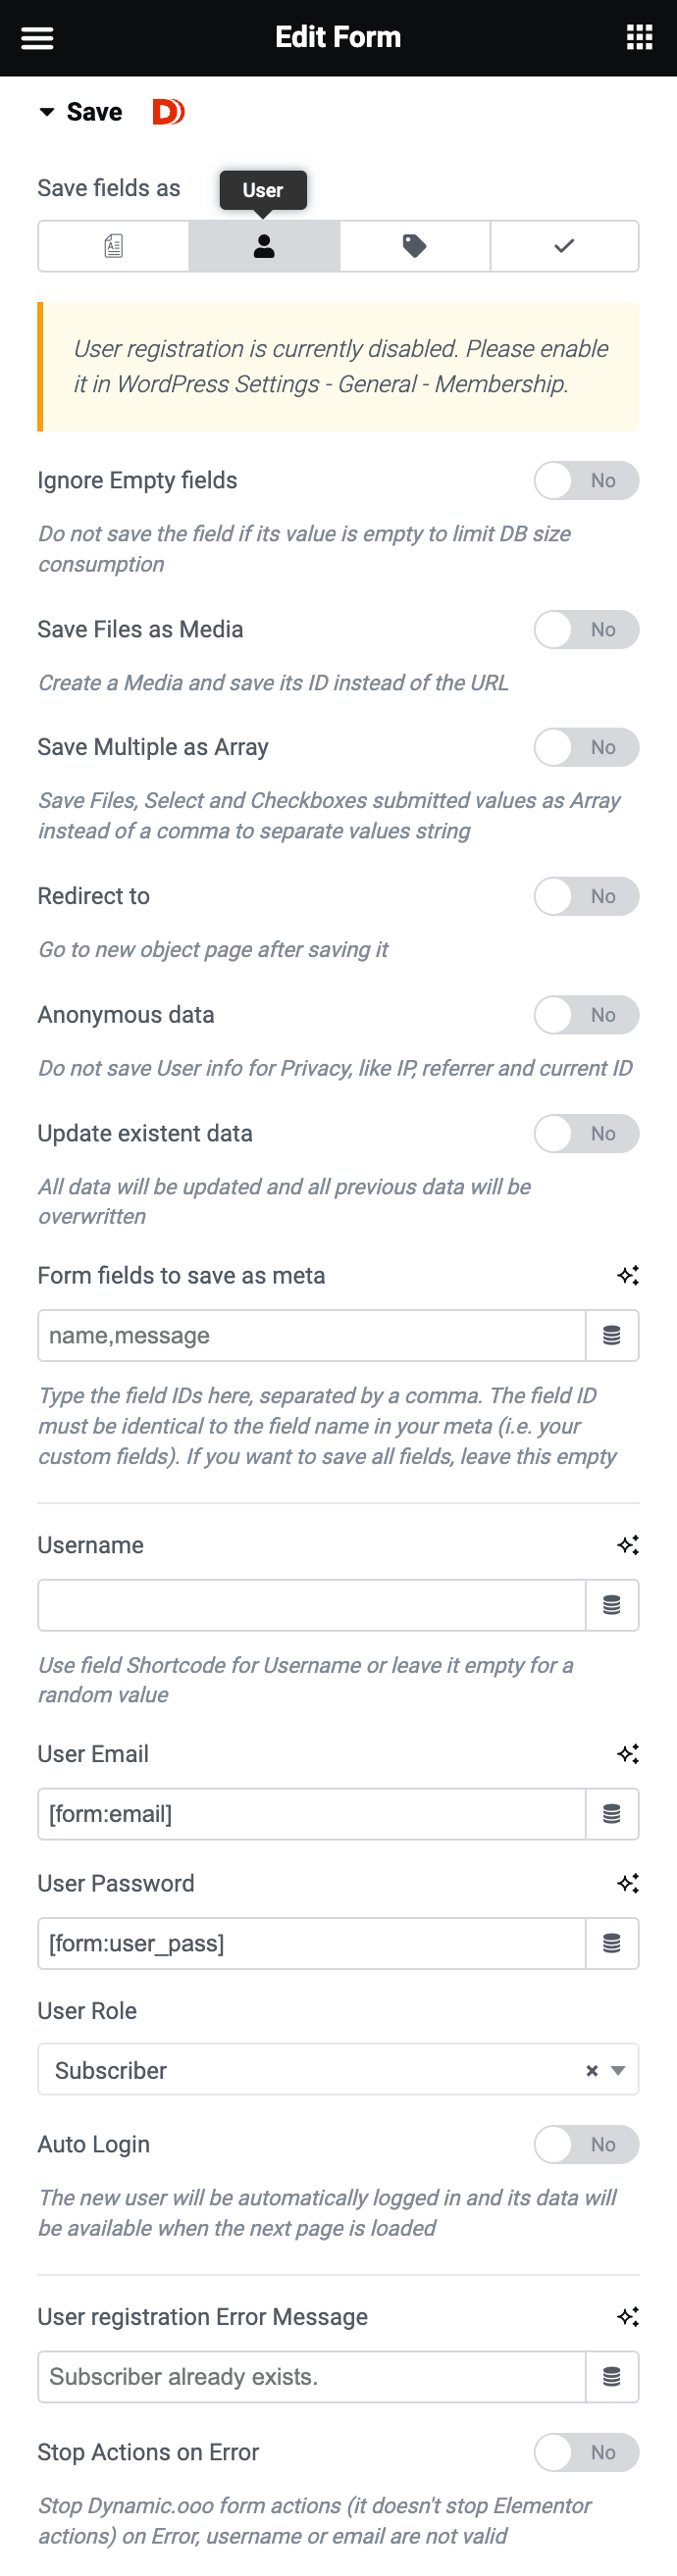Click the Dynamic.ooo logo beside Save

[167, 112]
